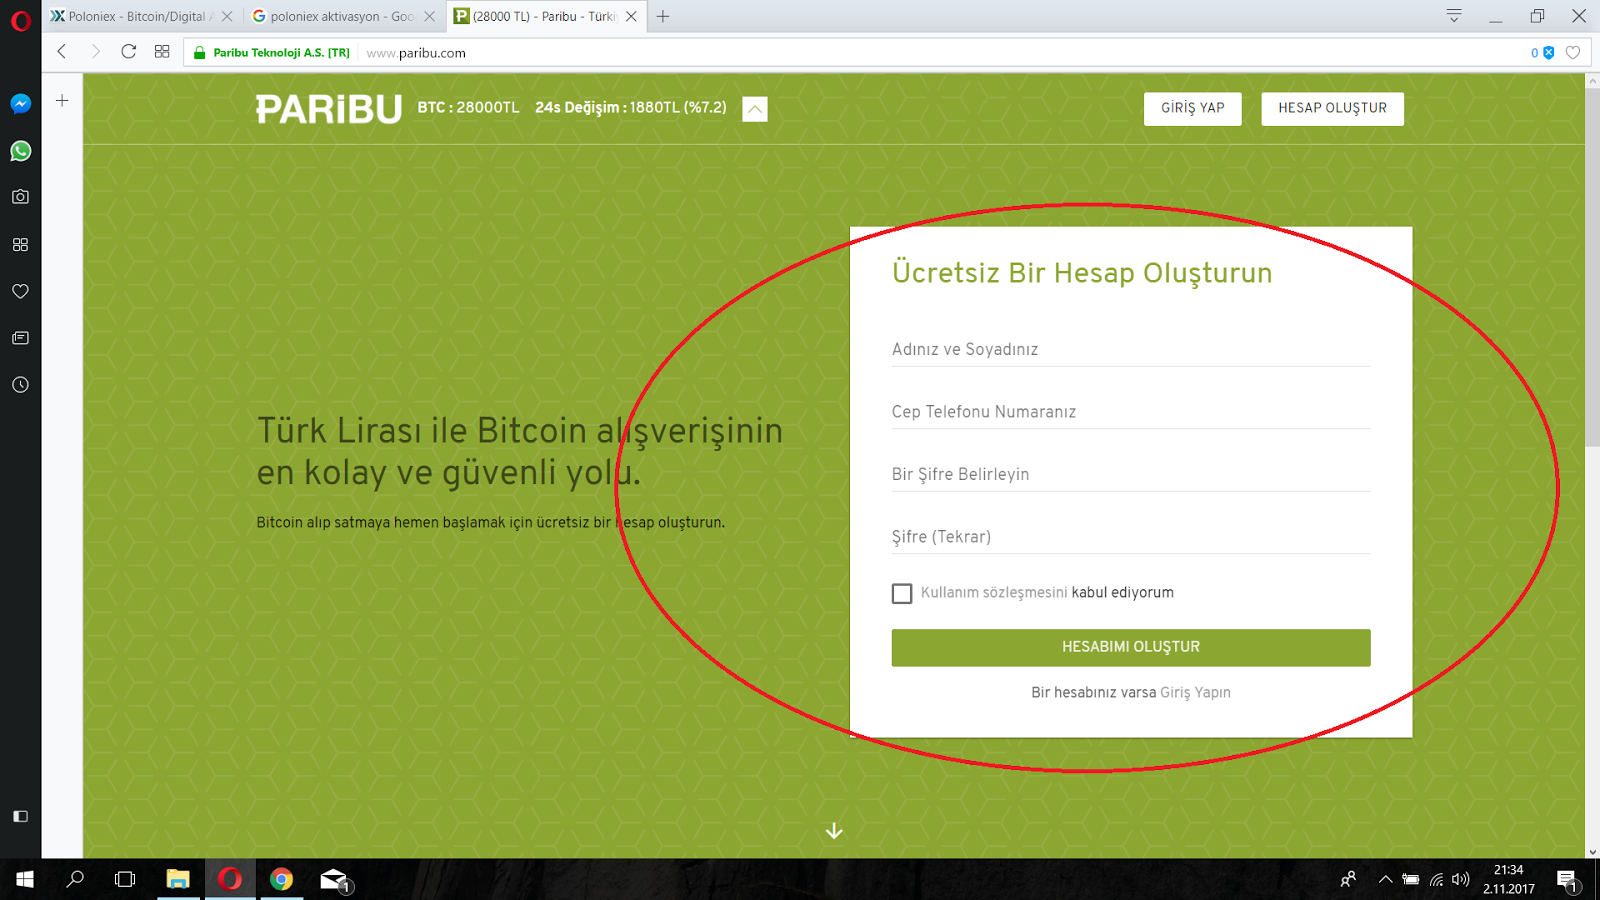Screen dimensions: 1600x900
Task: Open WhatsApp in the Opera sidebar
Action: coord(20,151)
